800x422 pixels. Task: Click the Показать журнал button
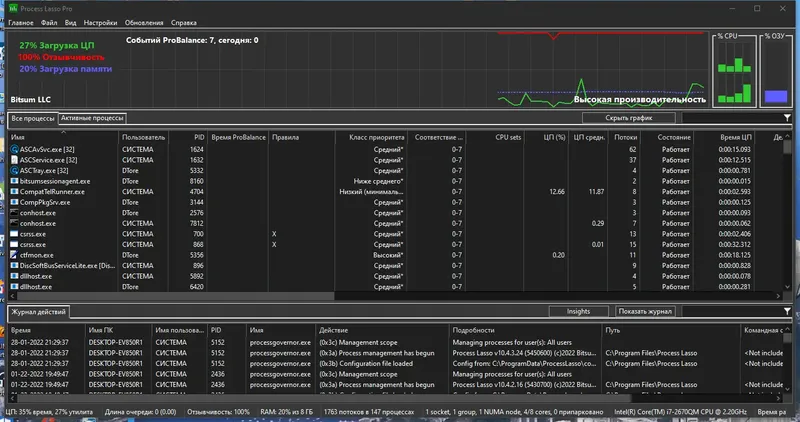click(x=645, y=311)
